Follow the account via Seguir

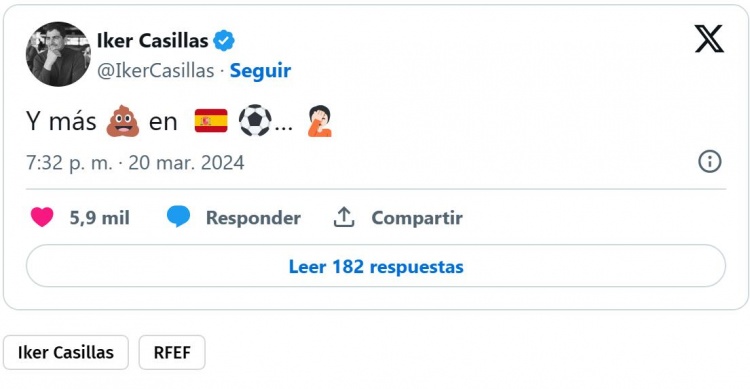pos(260,71)
